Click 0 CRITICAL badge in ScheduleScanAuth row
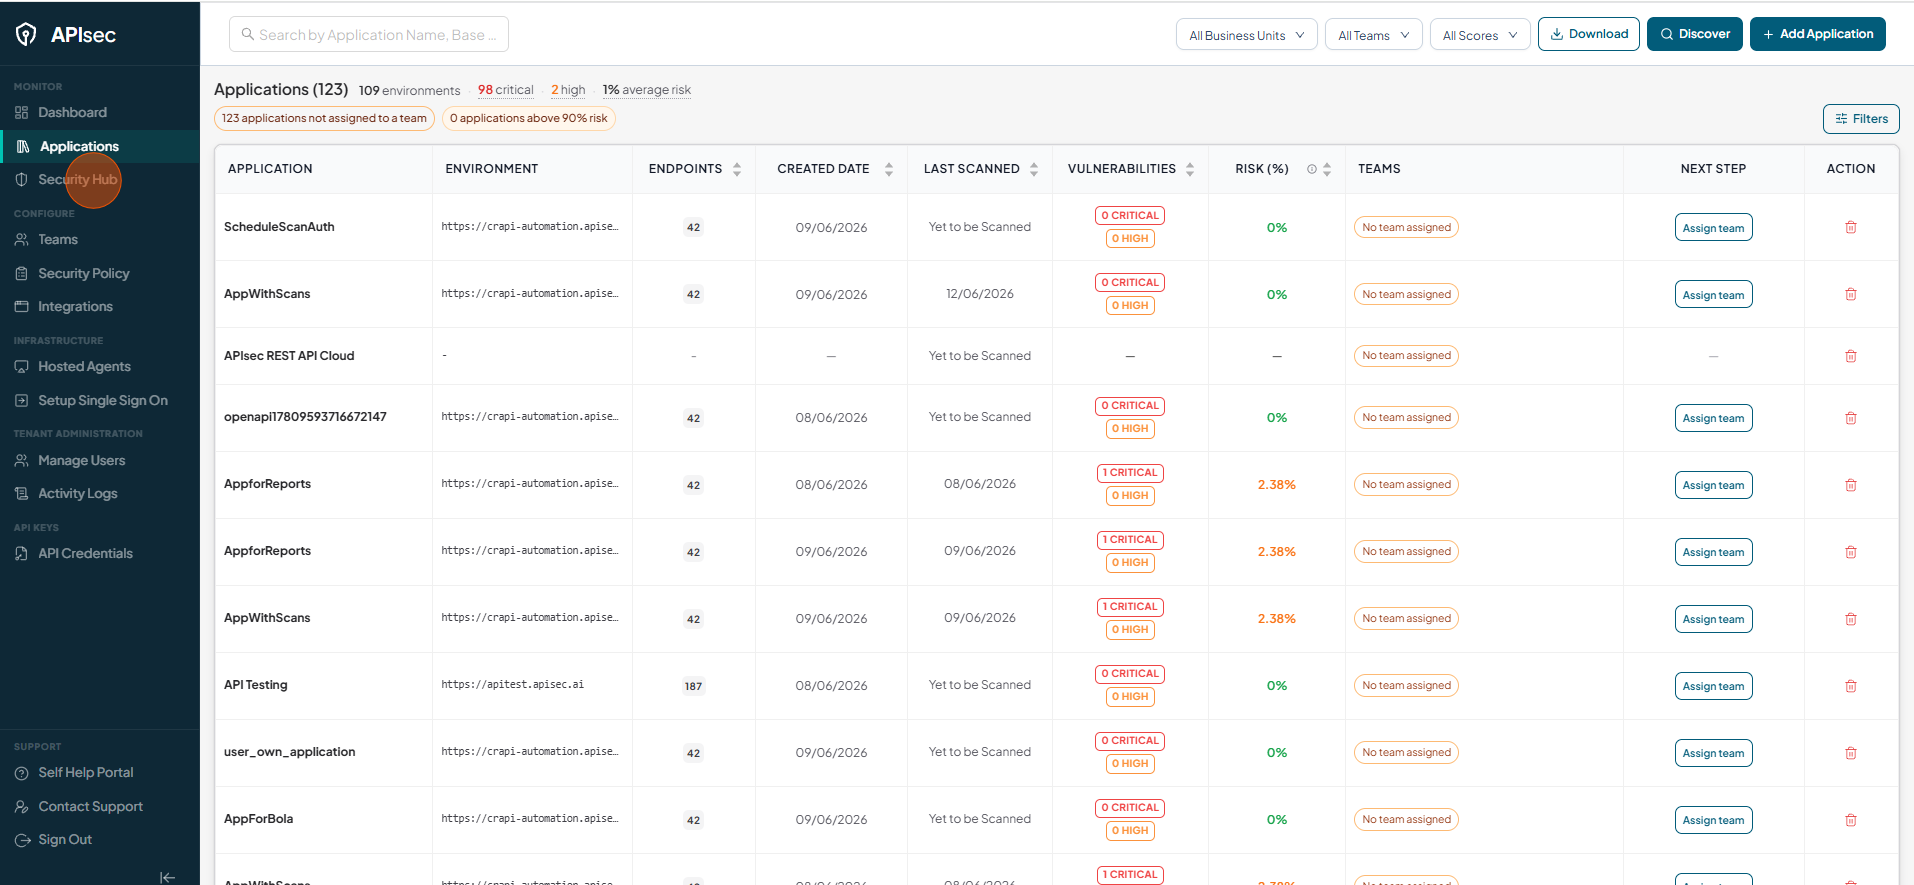1914x885 pixels. click(1130, 216)
